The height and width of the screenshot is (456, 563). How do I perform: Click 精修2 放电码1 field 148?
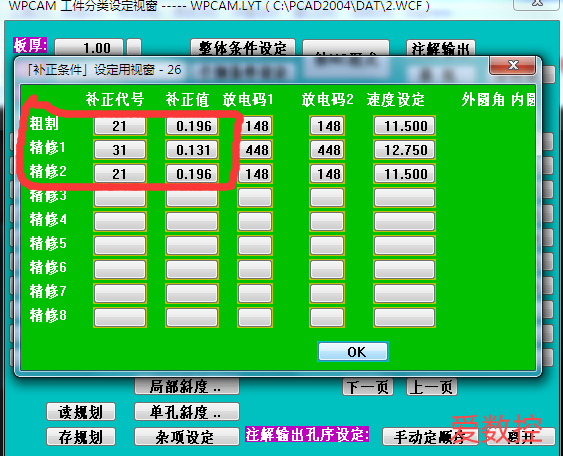click(255, 174)
